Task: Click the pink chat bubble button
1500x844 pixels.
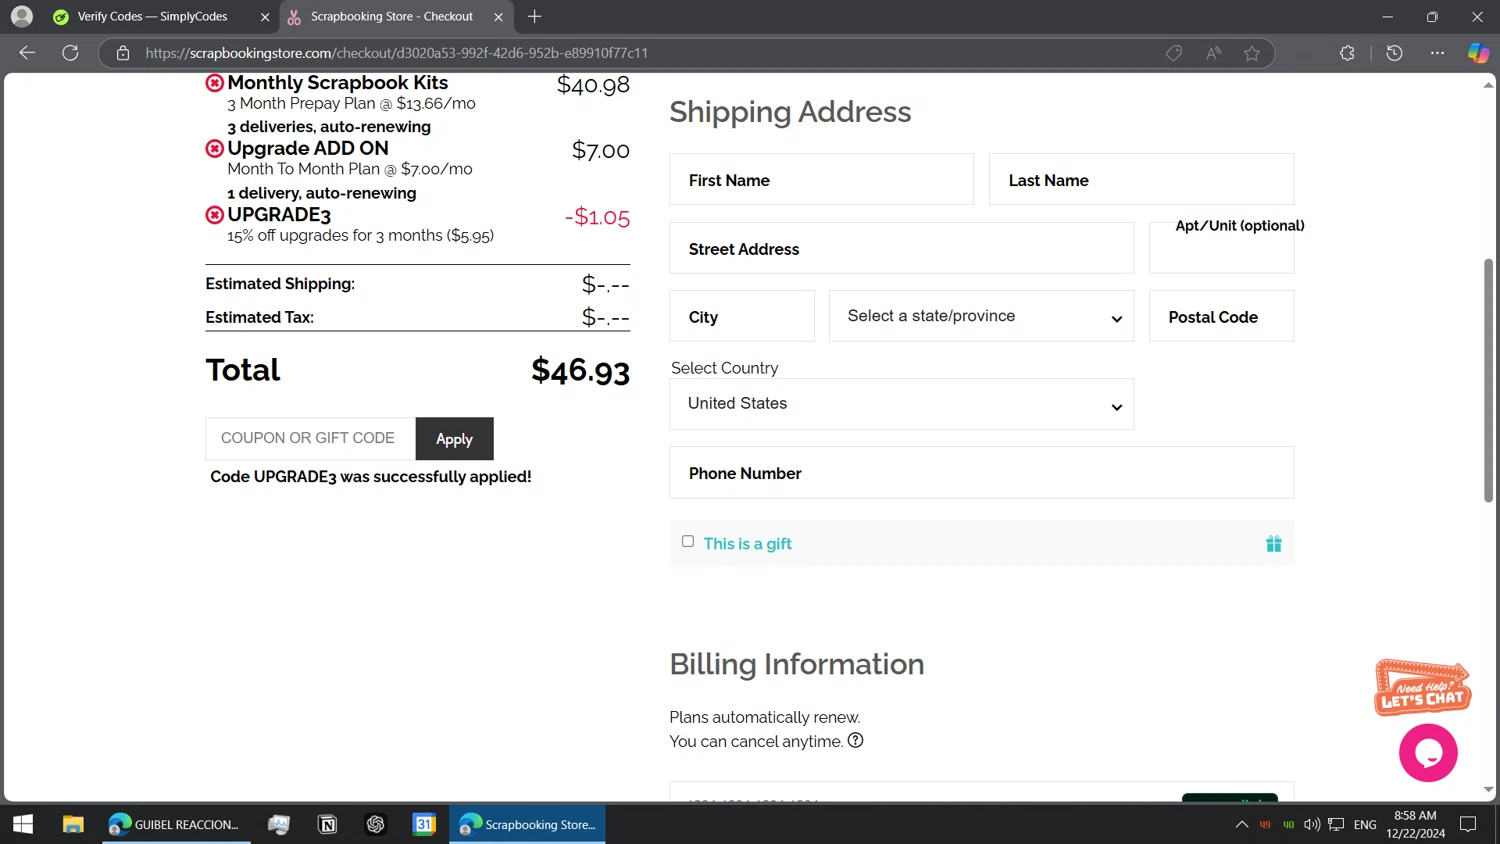Action: tap(1428, 753)
